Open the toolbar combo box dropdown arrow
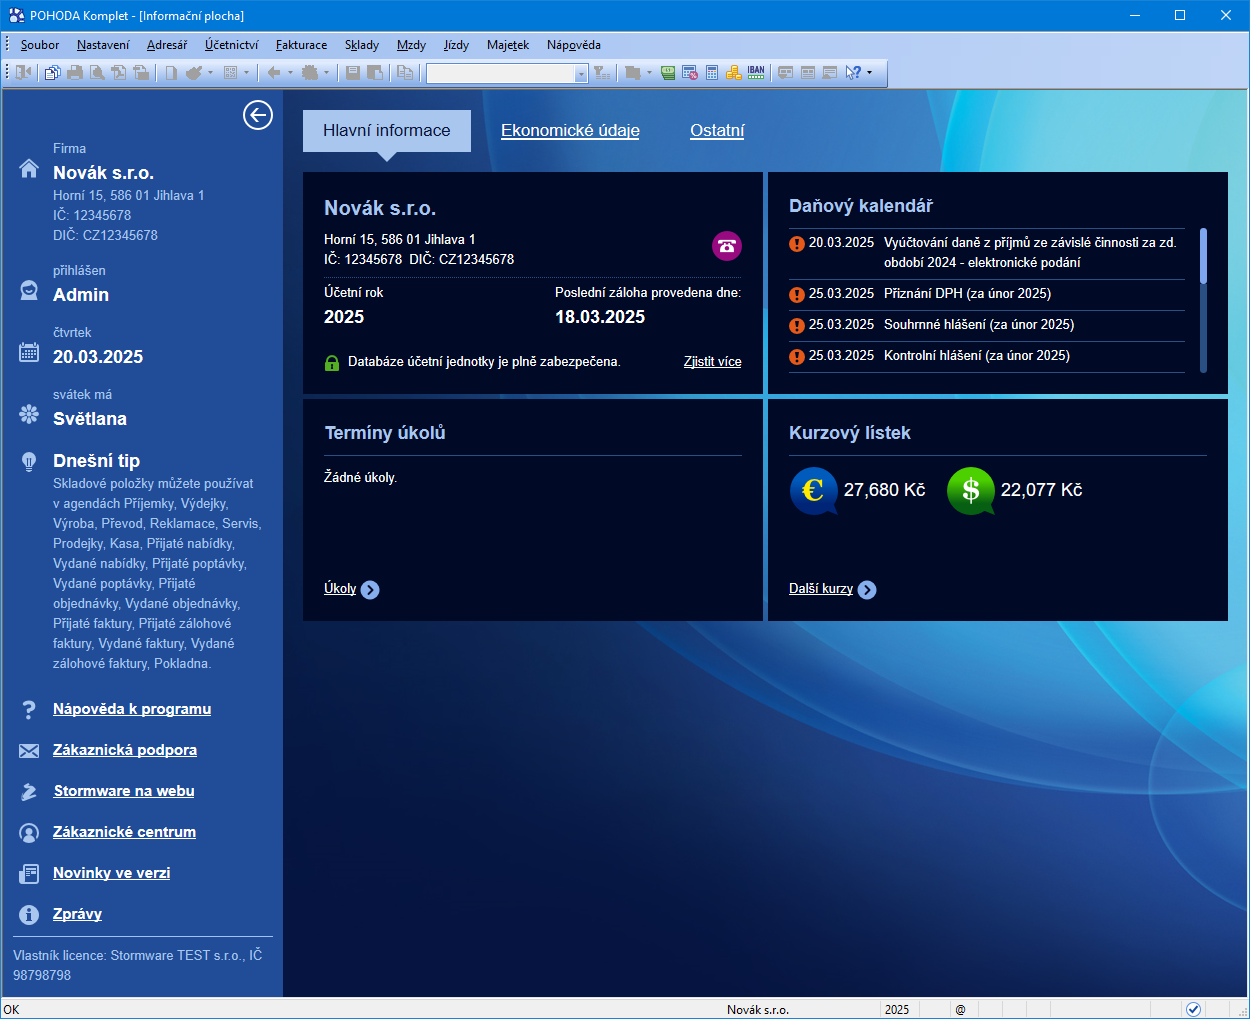This screenshot has height=1019, width=1250. pyautogui.click(x=581, y=73)
